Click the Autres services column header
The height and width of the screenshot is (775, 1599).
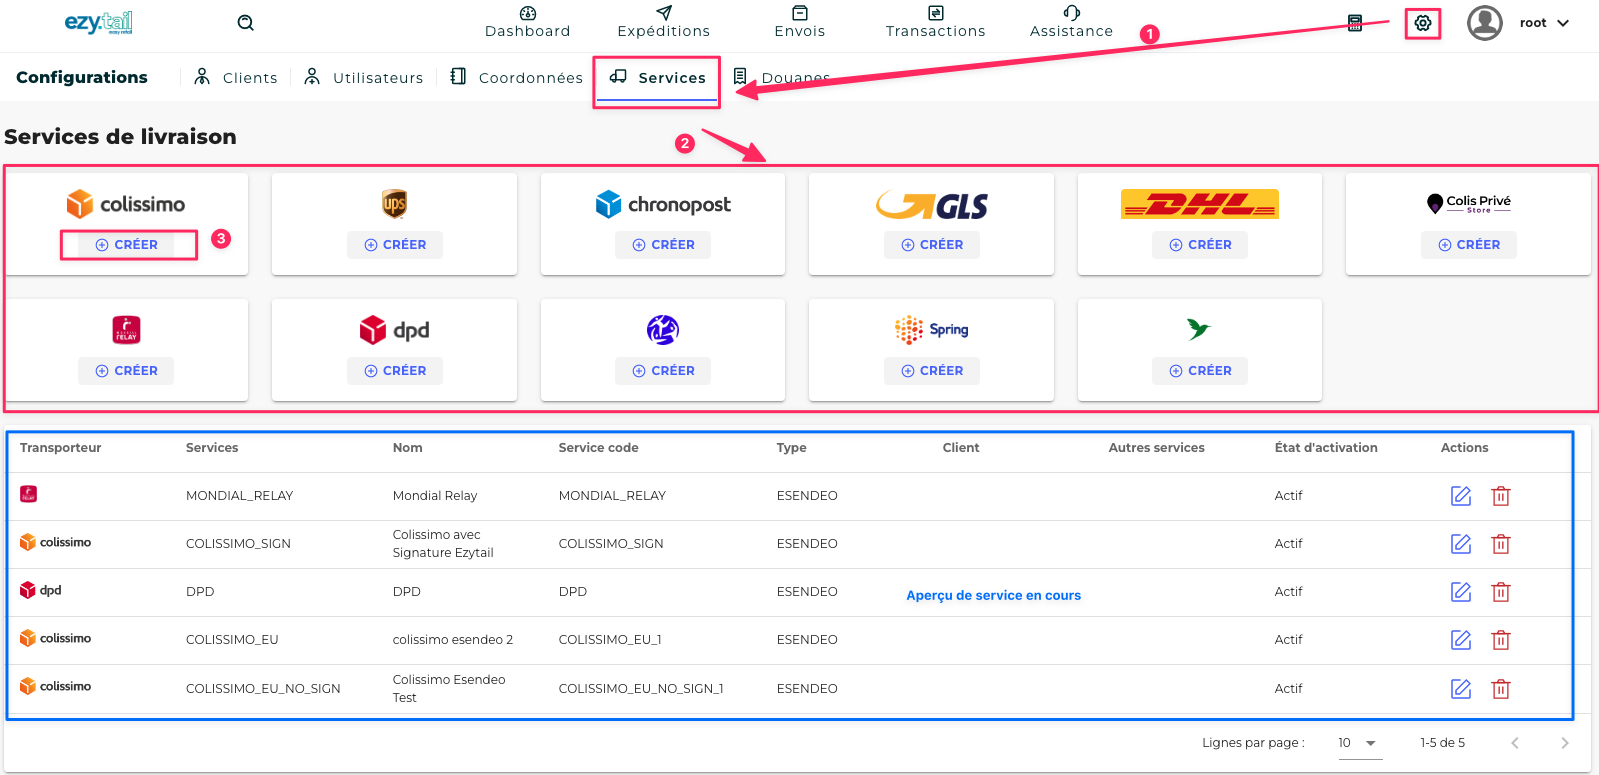pos(1156,448)
